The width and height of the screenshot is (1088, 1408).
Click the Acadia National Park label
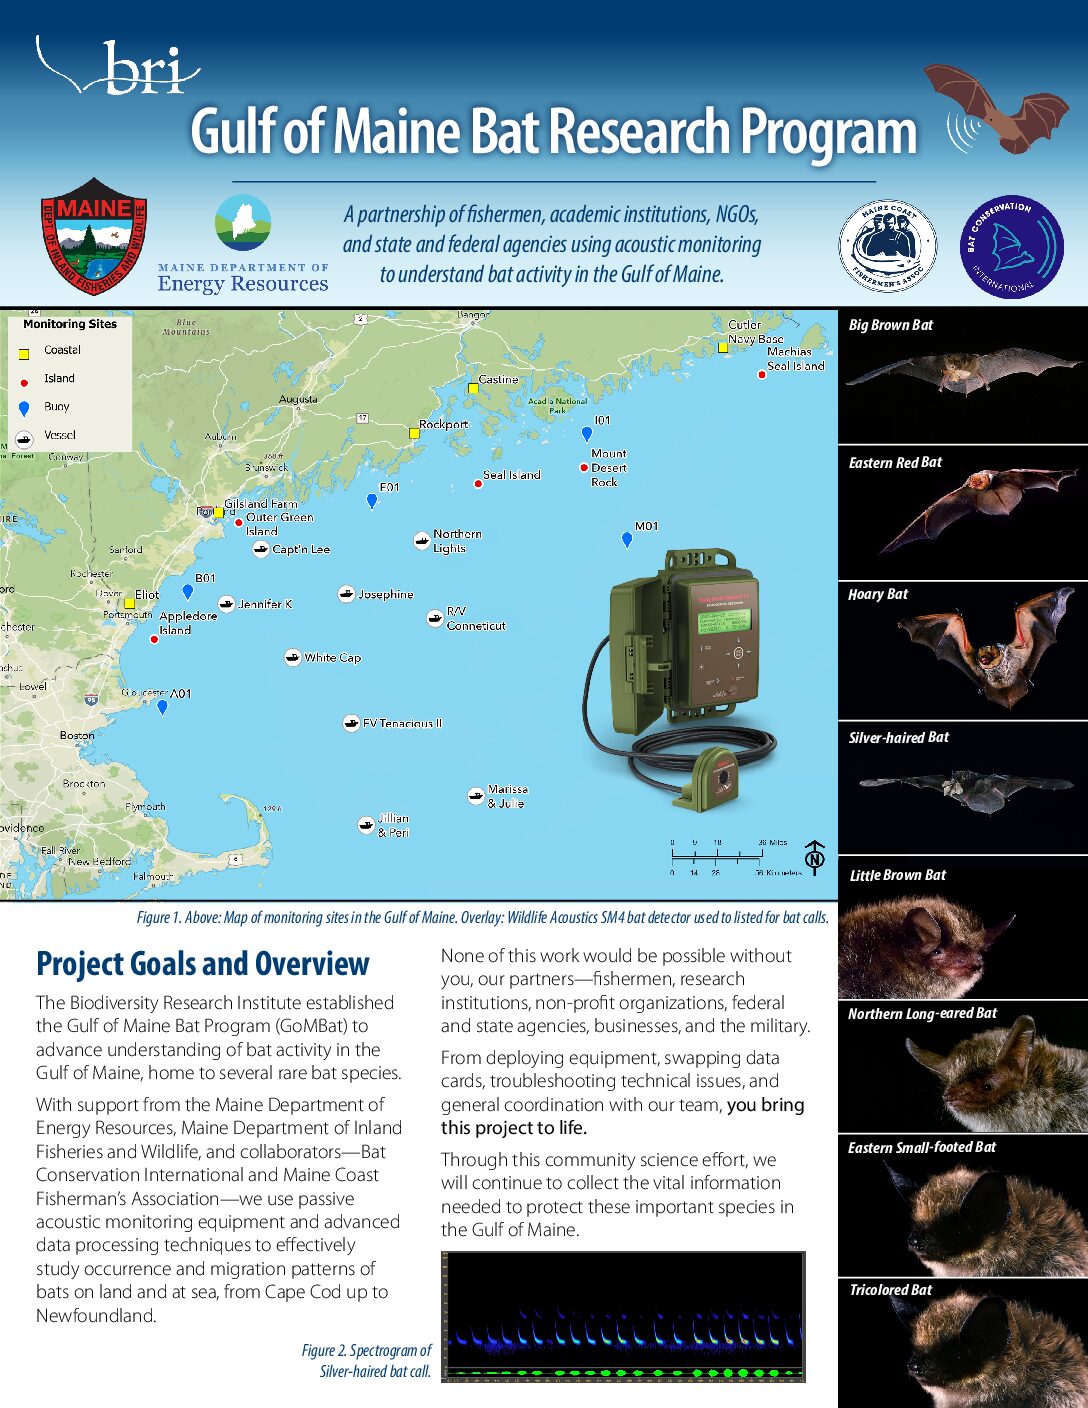(558, 405)
